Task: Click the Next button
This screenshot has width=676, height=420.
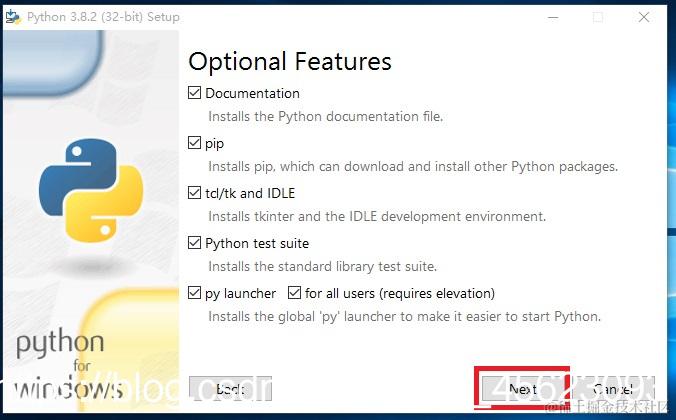Action: coord(523,389)
